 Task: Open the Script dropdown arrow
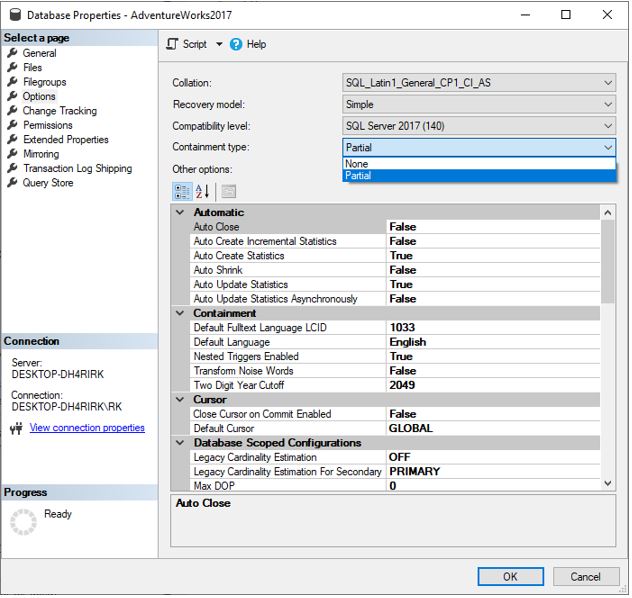220,45
